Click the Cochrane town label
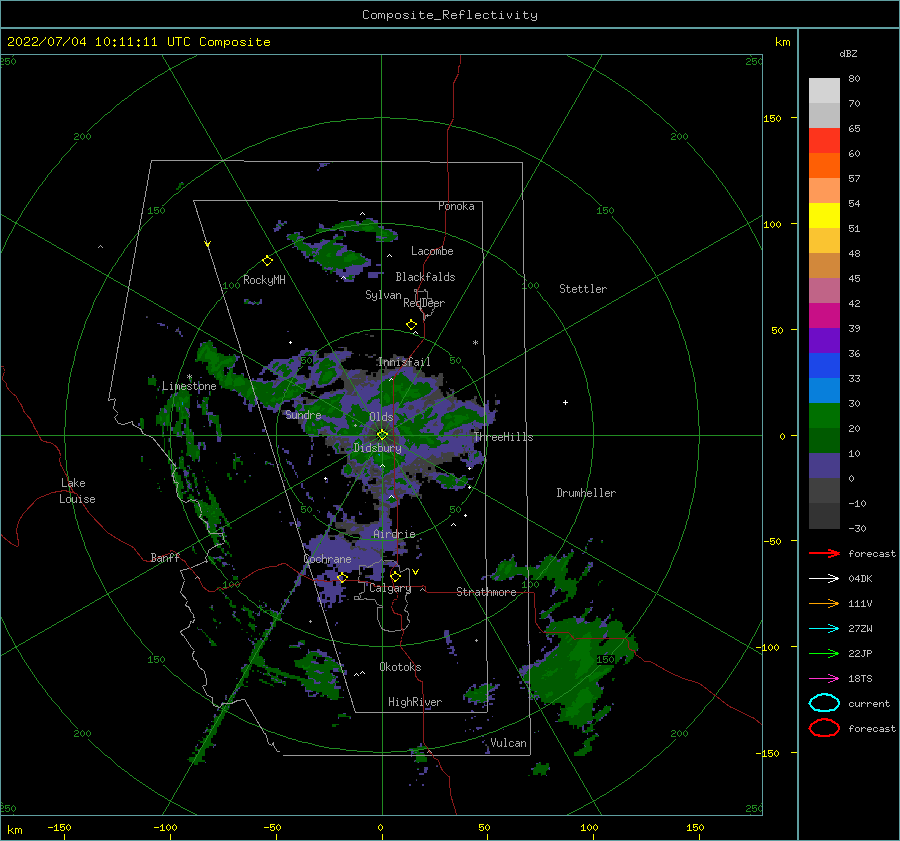Image resolution: width=900 pixels, height=841 pixels. click(327, 559)
